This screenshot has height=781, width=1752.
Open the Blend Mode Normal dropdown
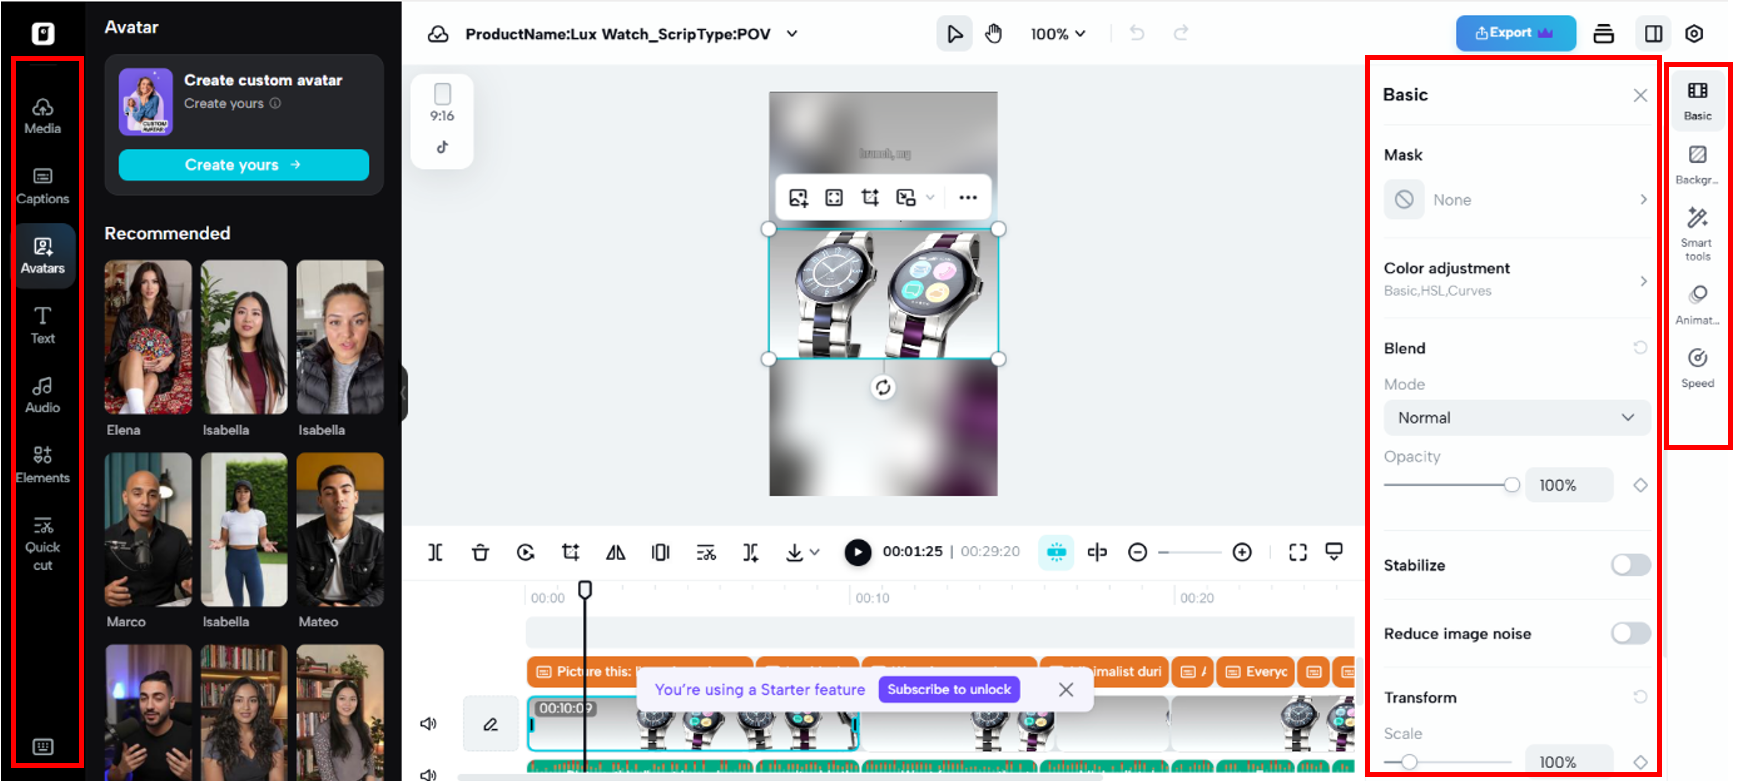[x=1516, y=418]
